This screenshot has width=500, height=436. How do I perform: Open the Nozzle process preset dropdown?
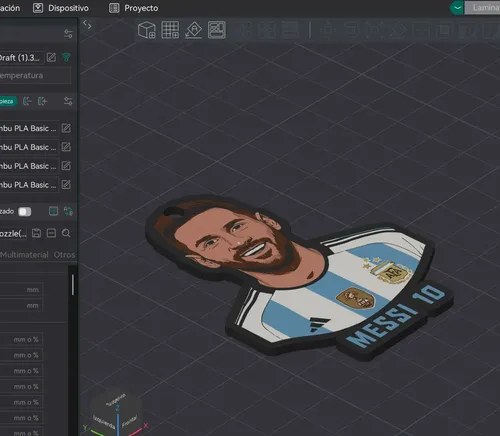[14, 233]
